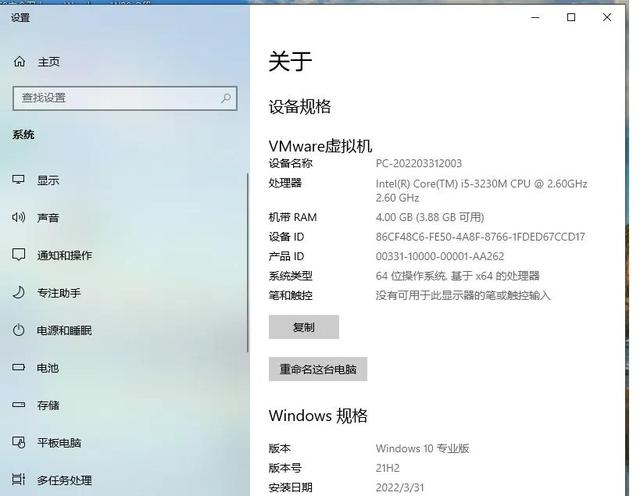
Task: Click the sidebar vertical scrollbar
Action: [x=247, y=262]
